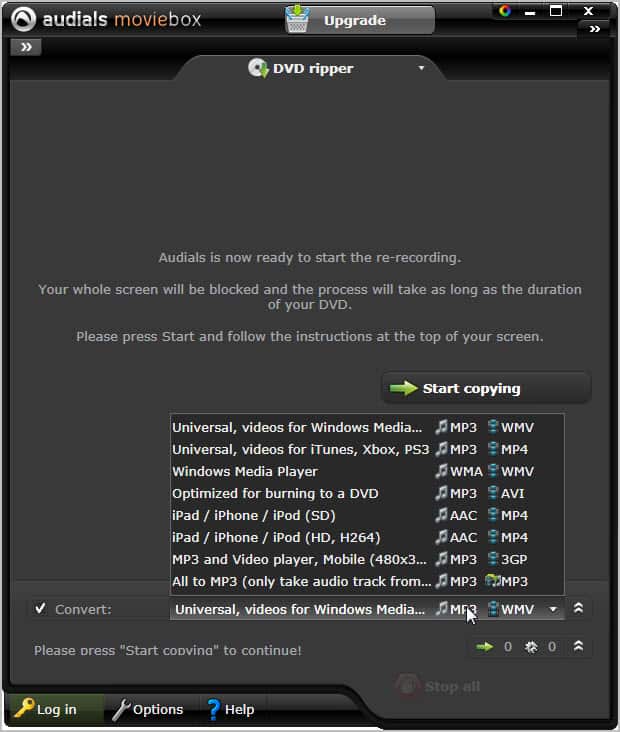Click 'Audials is now ready' message text
This screenshot has width=620, height=732.
pos(310,258)
